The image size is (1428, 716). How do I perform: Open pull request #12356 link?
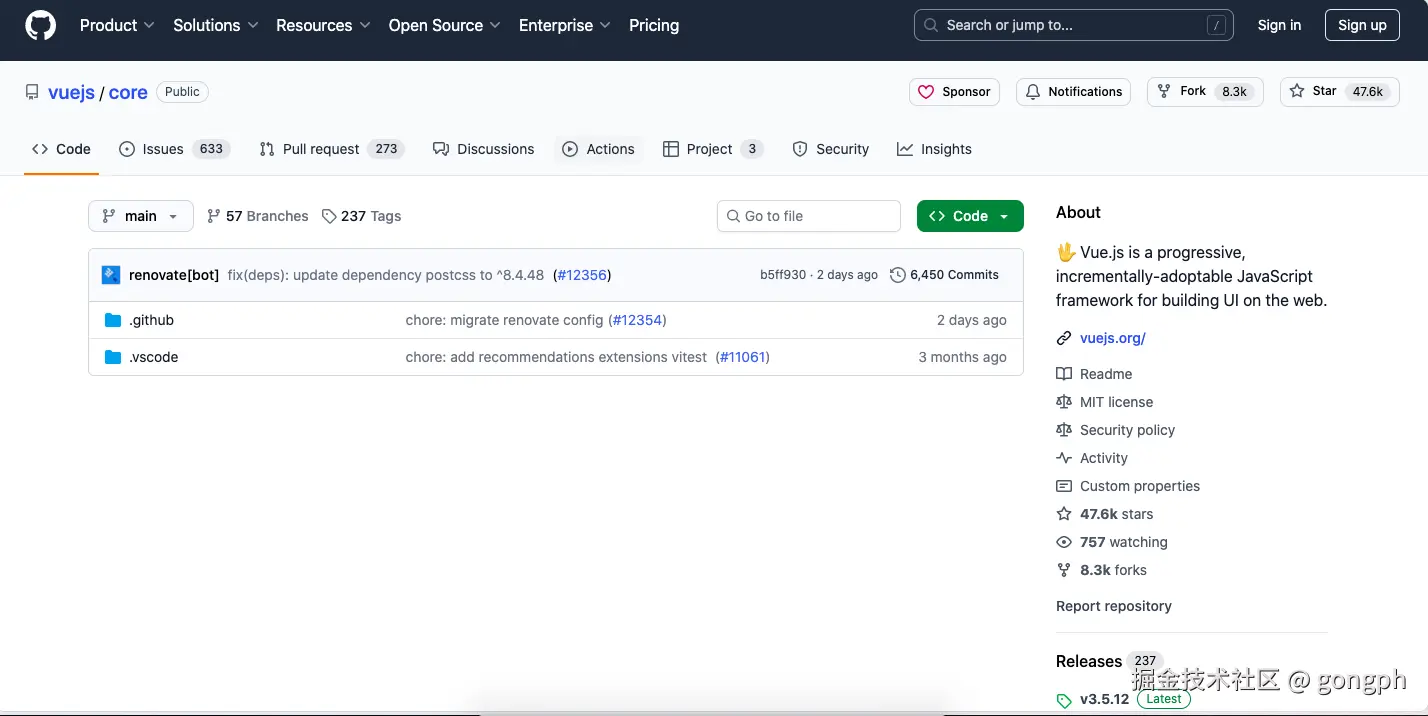click(582, 275)
